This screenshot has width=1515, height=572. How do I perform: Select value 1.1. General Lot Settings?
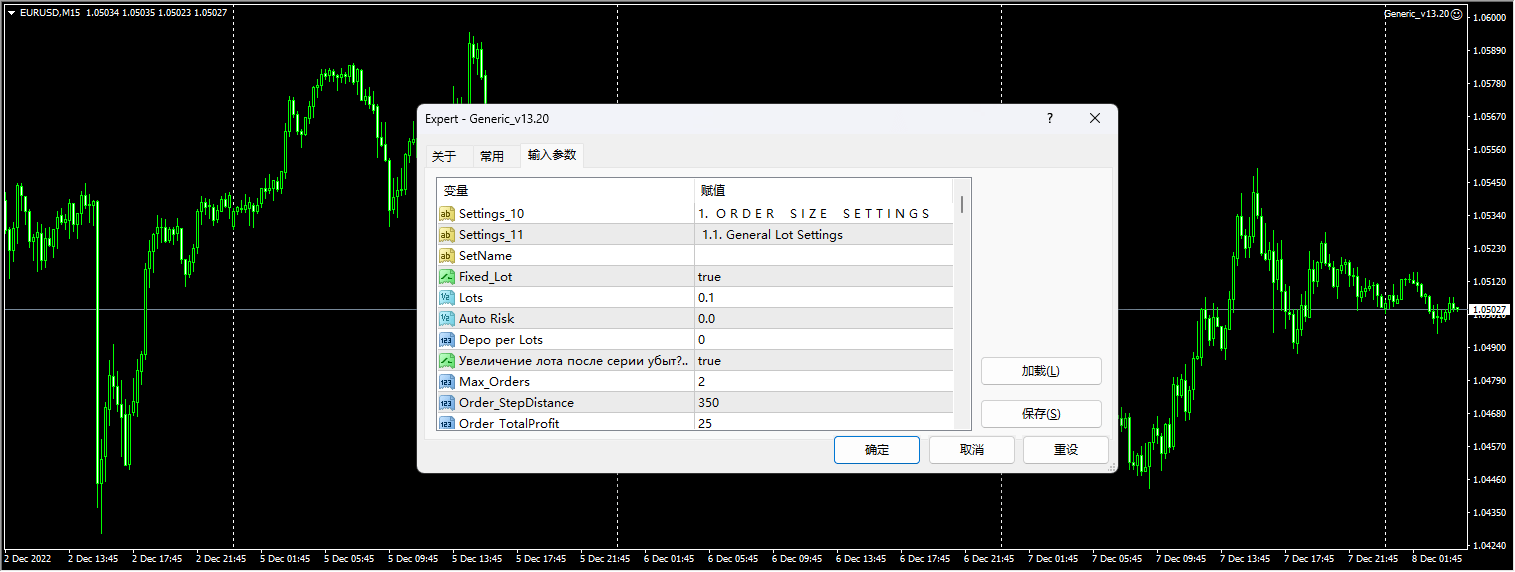click(772, 234)
